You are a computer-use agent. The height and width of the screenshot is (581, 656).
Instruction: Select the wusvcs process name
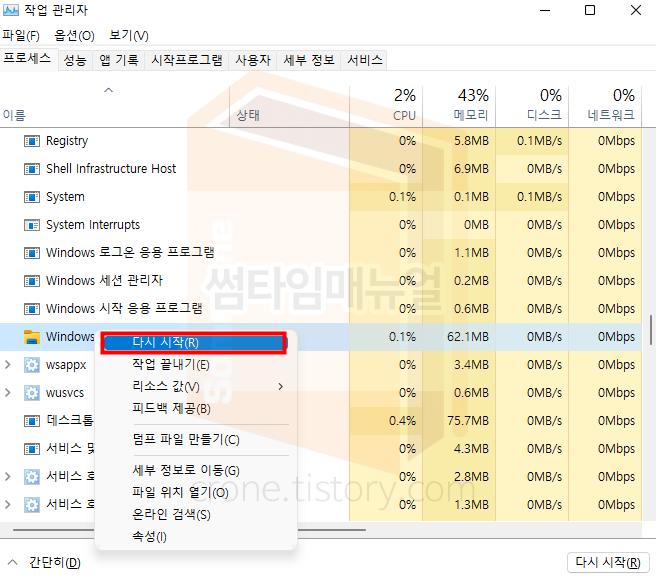(x=65, y=393)
